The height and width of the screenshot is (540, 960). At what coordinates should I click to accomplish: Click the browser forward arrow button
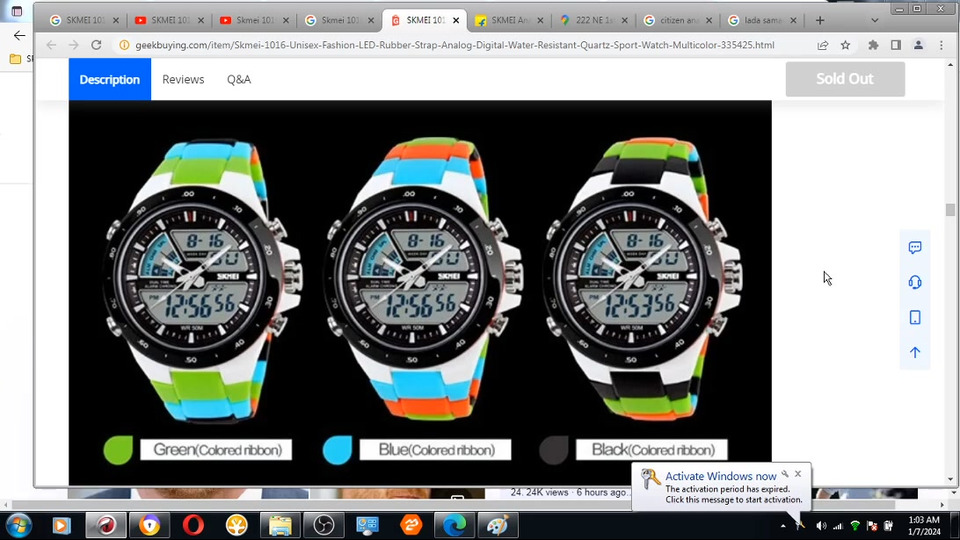click(73, 45)
